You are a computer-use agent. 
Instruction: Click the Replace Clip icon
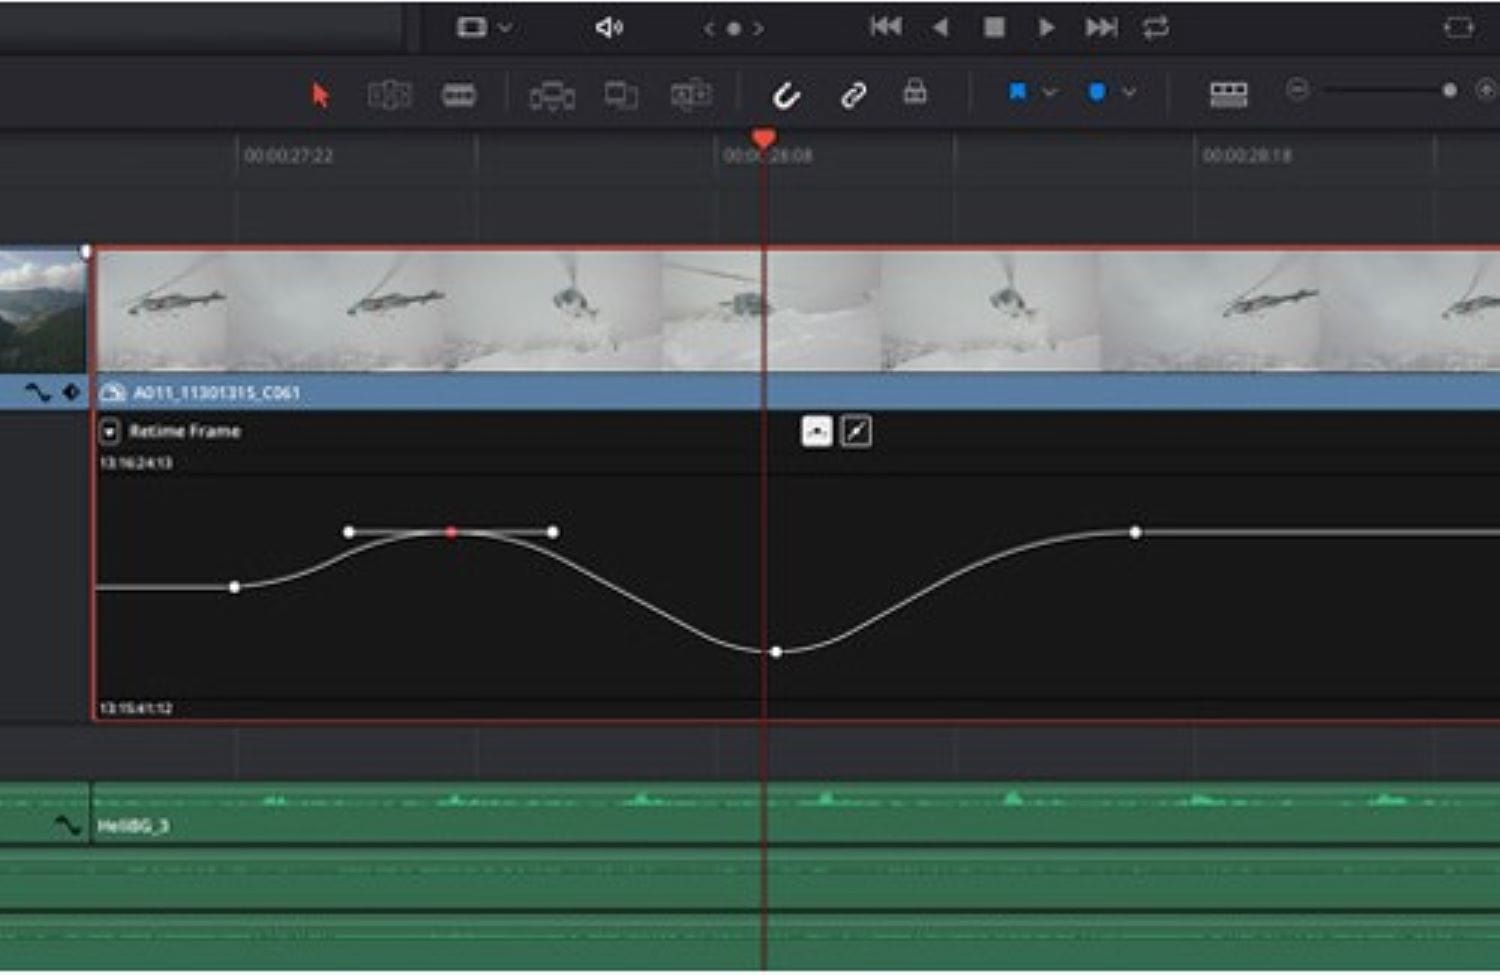tap(690, 95)
